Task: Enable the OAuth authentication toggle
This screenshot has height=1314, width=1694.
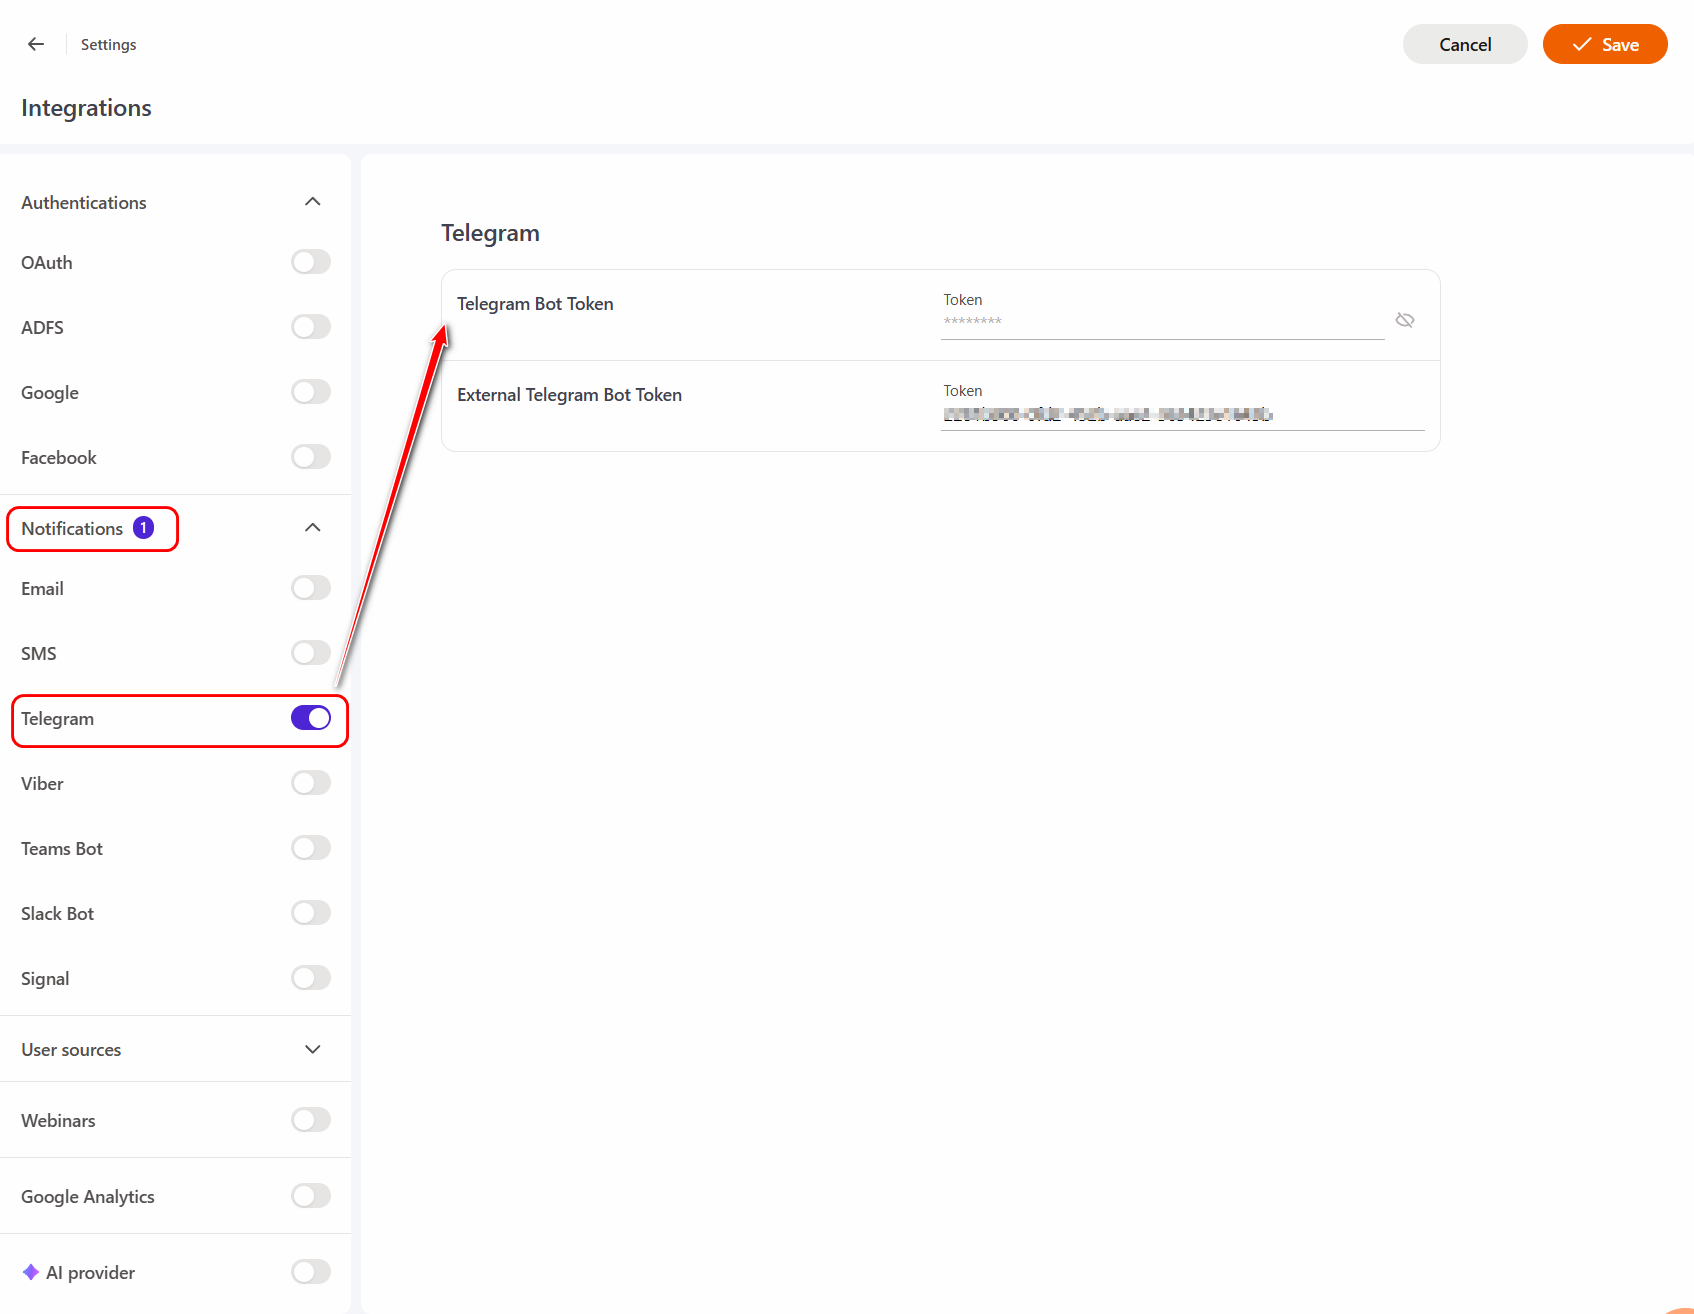Action: 311,262
